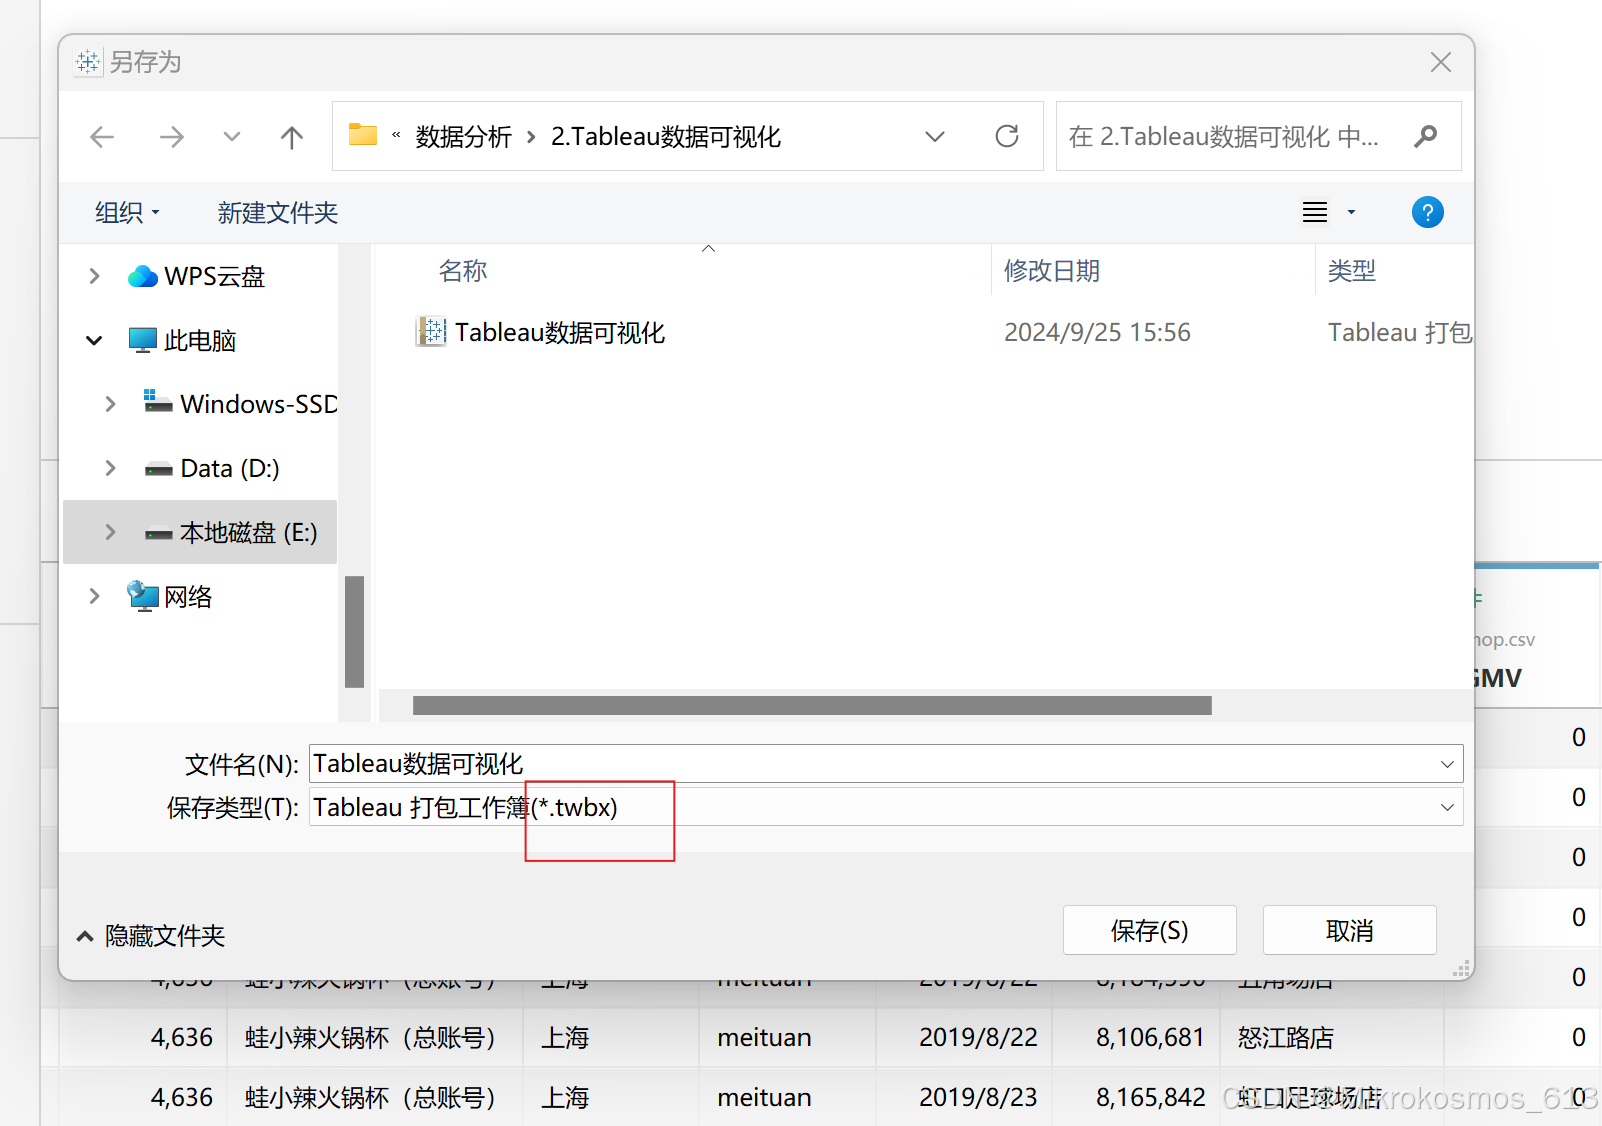Expand Data (D:) drive node
Image resolution: width=1602 pixels, height=1126 pixels.
coord(110,468)
